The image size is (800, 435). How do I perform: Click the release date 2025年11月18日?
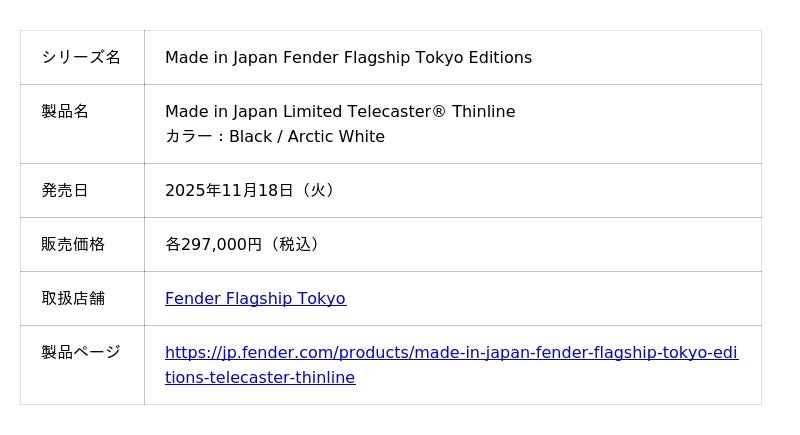coord(229,190)
